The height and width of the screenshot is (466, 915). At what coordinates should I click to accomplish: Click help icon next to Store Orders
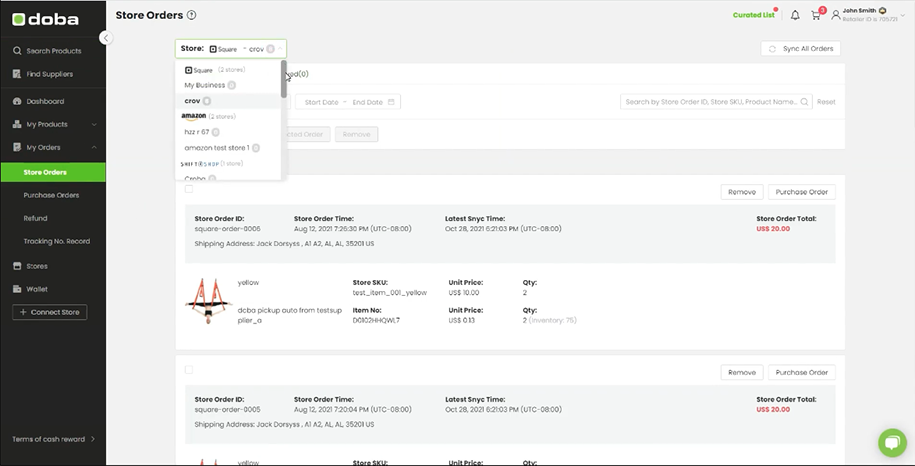pyautogui.click(x=191, y=15)
